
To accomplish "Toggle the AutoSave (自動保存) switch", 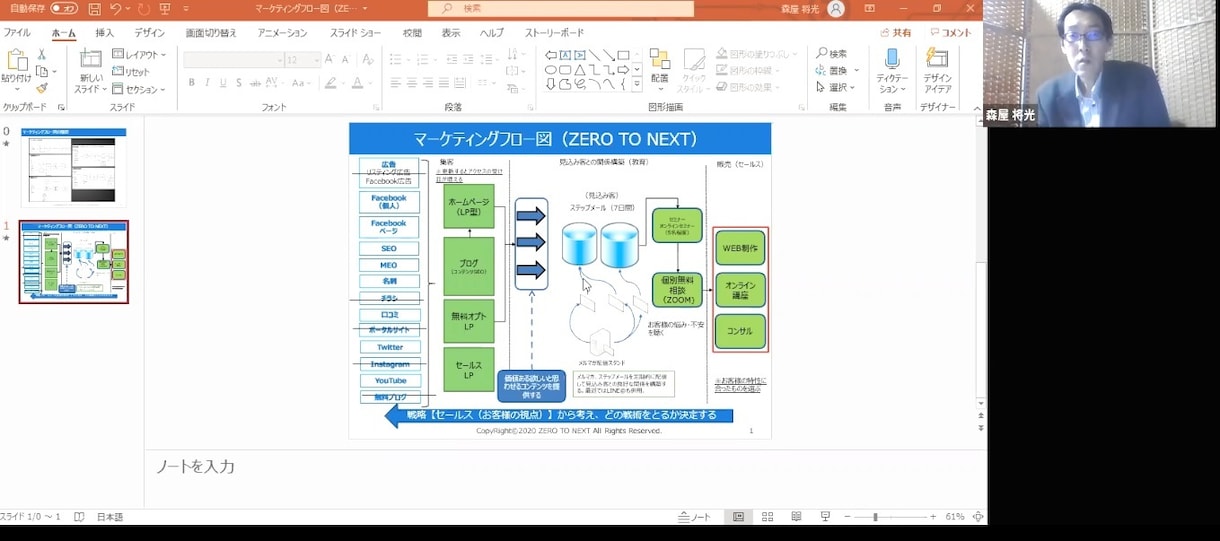I will (64, 8).
